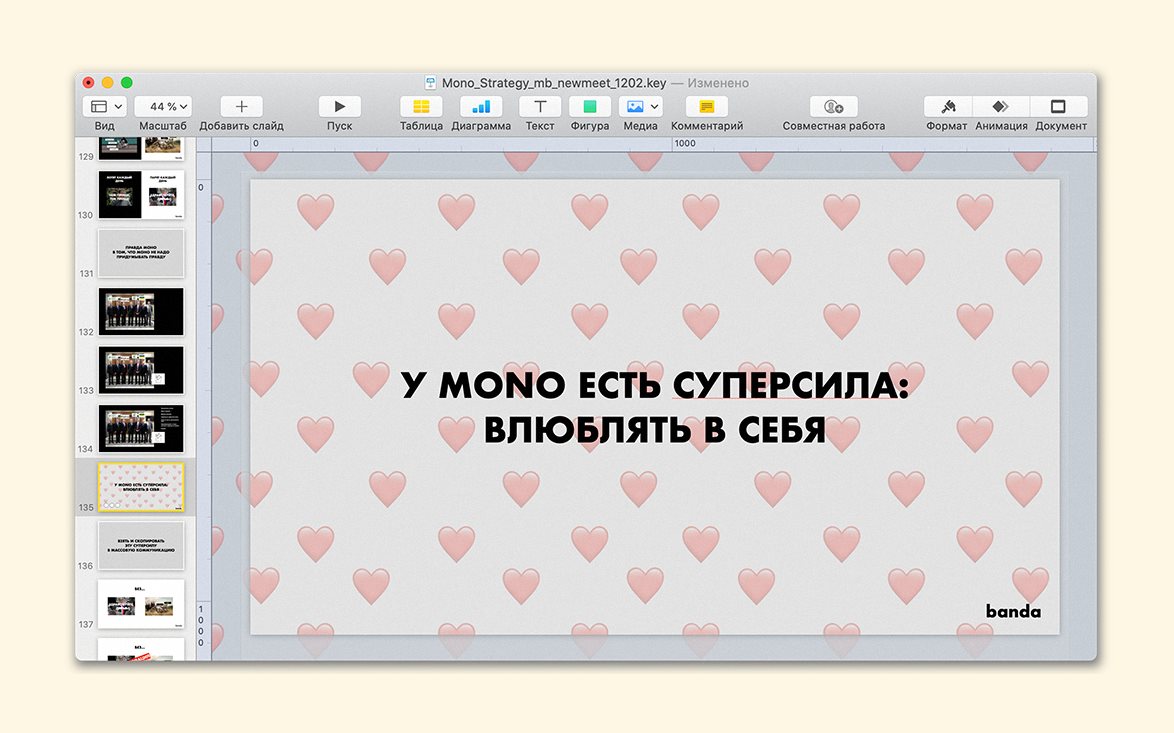Click the banda logo on slide
The height and width of the screenshot is (733, 1174).
coord(1013,611)
